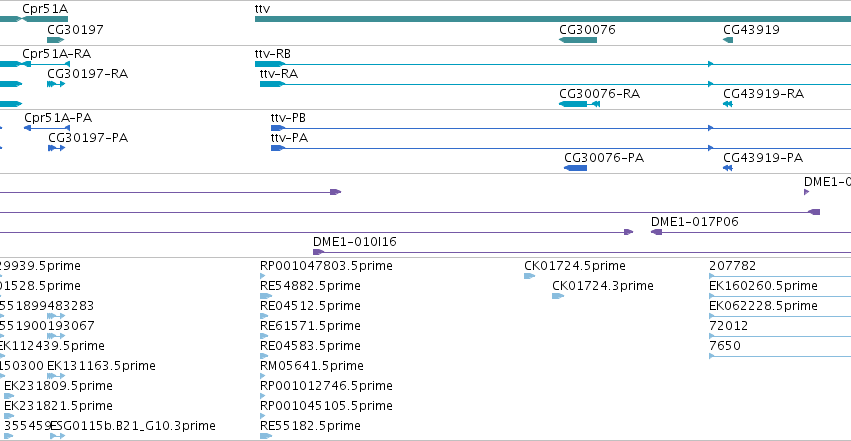
Task: Click the CK01724.3prime EST marker
Action: point(557,296)
